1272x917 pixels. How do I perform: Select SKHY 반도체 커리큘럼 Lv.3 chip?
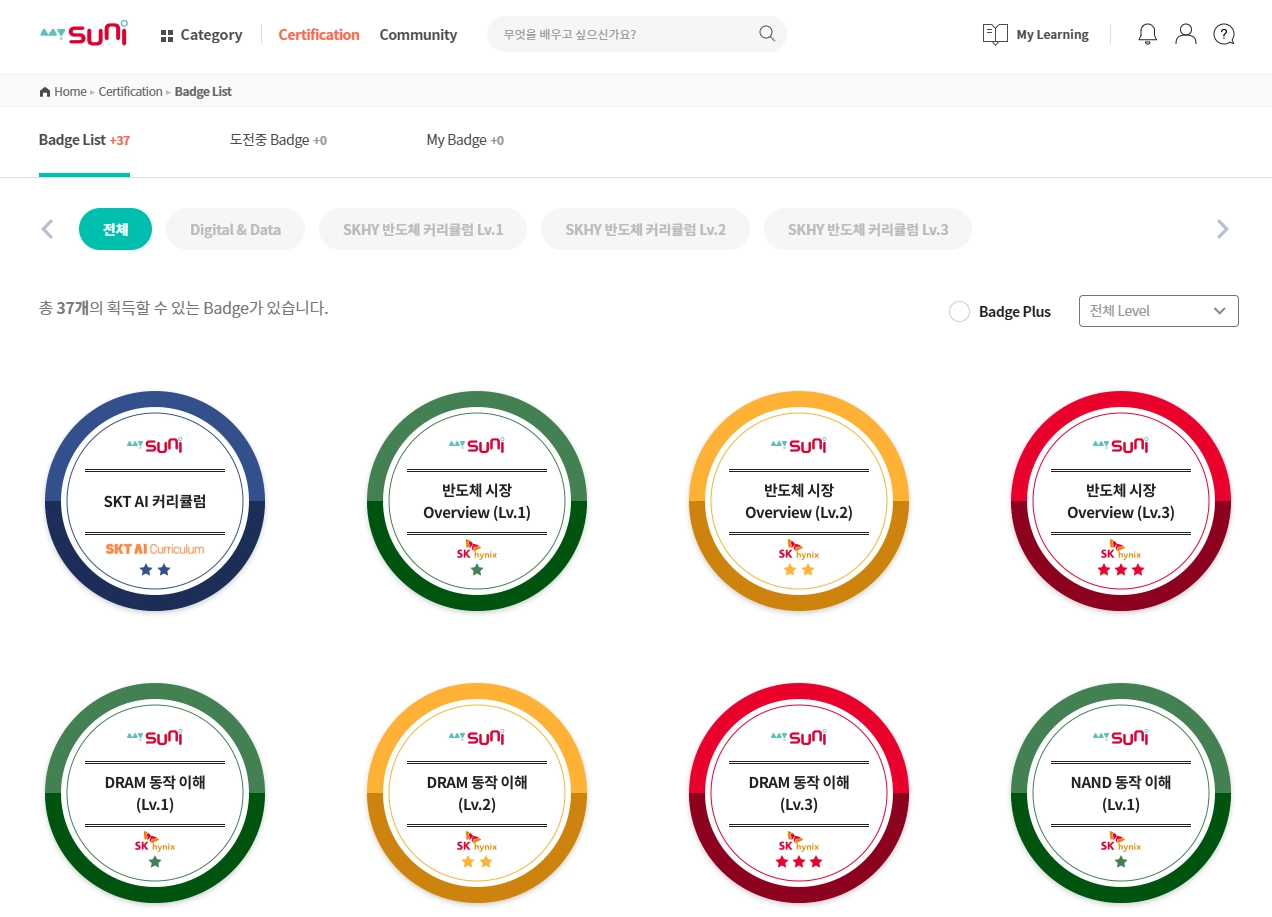(x=868, y=229)
